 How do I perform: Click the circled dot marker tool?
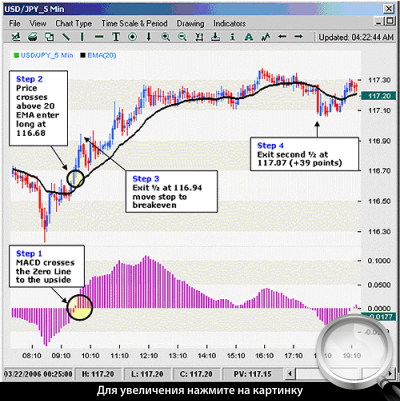(x=132, y=36)
